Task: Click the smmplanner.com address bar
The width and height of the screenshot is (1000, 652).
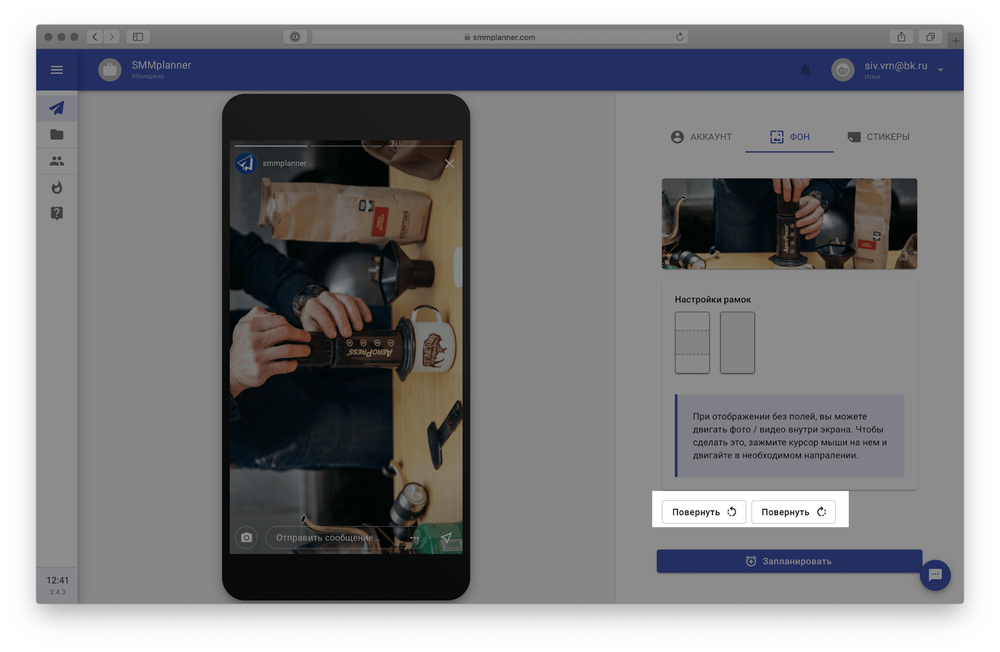Action: pyautogui.click(x=499, y=37)
